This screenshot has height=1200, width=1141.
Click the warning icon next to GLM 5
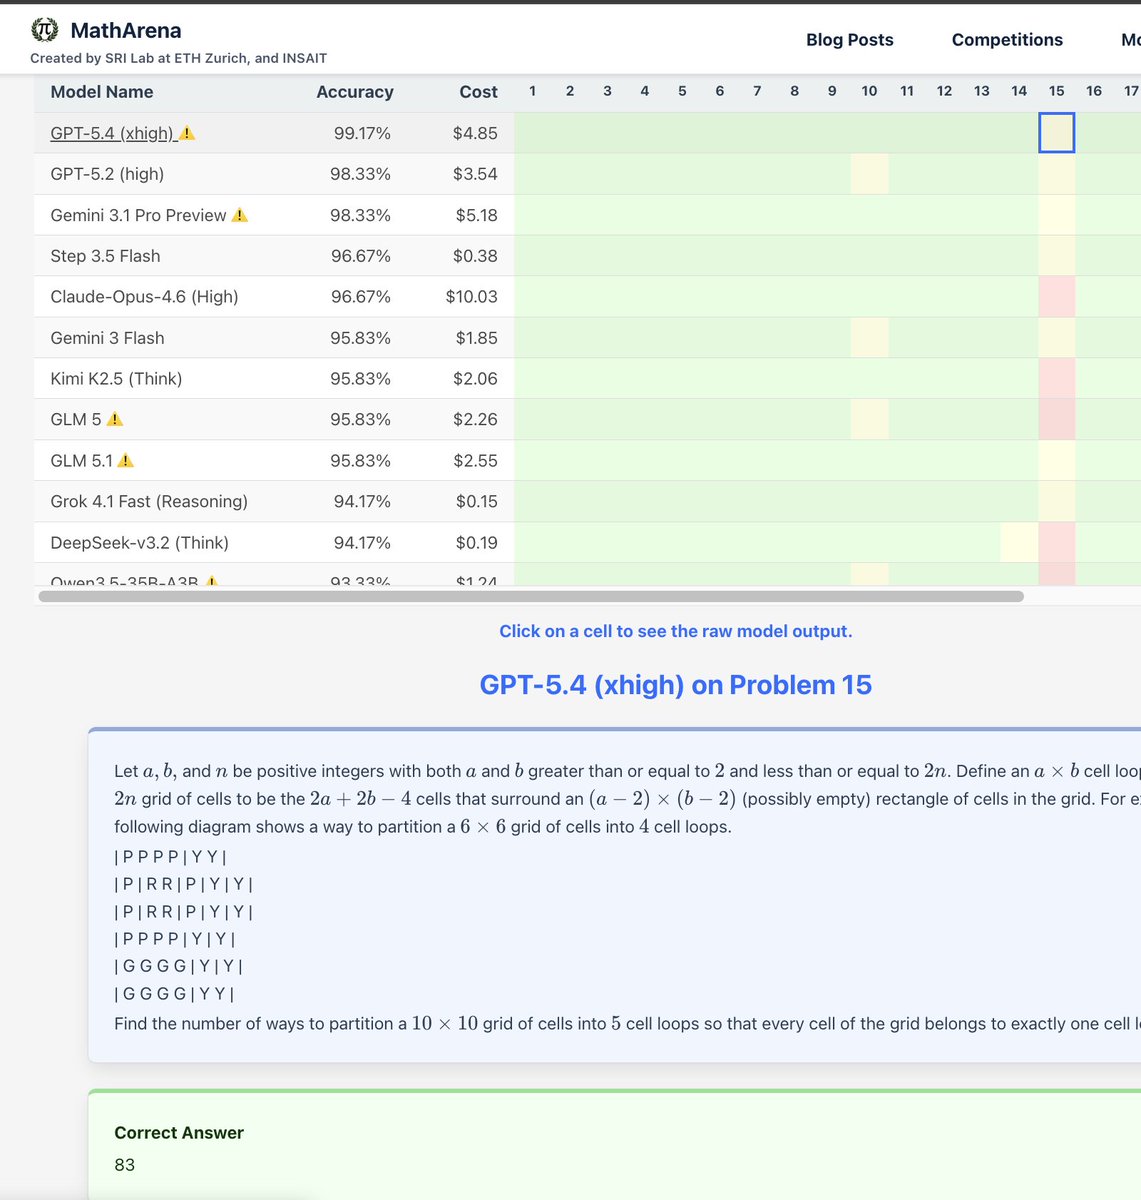coord(115,419)
